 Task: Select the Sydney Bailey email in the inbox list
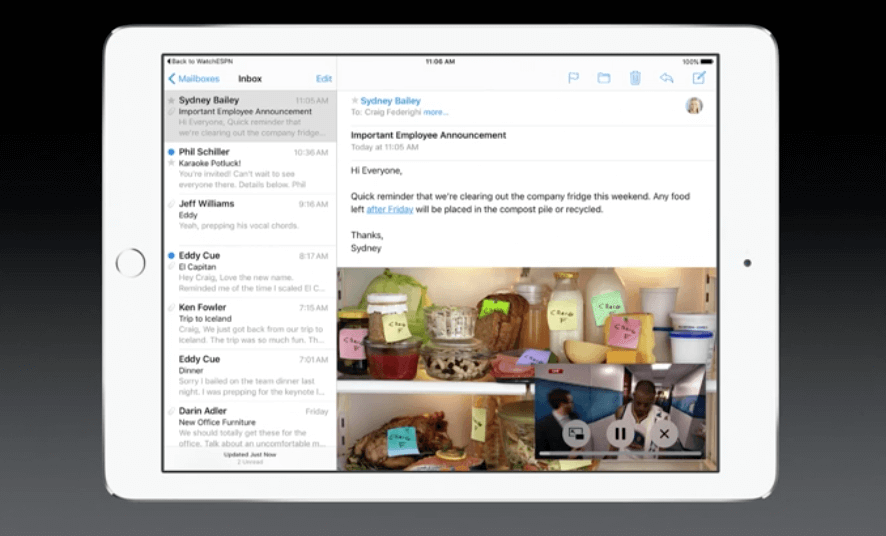[250, 116]
